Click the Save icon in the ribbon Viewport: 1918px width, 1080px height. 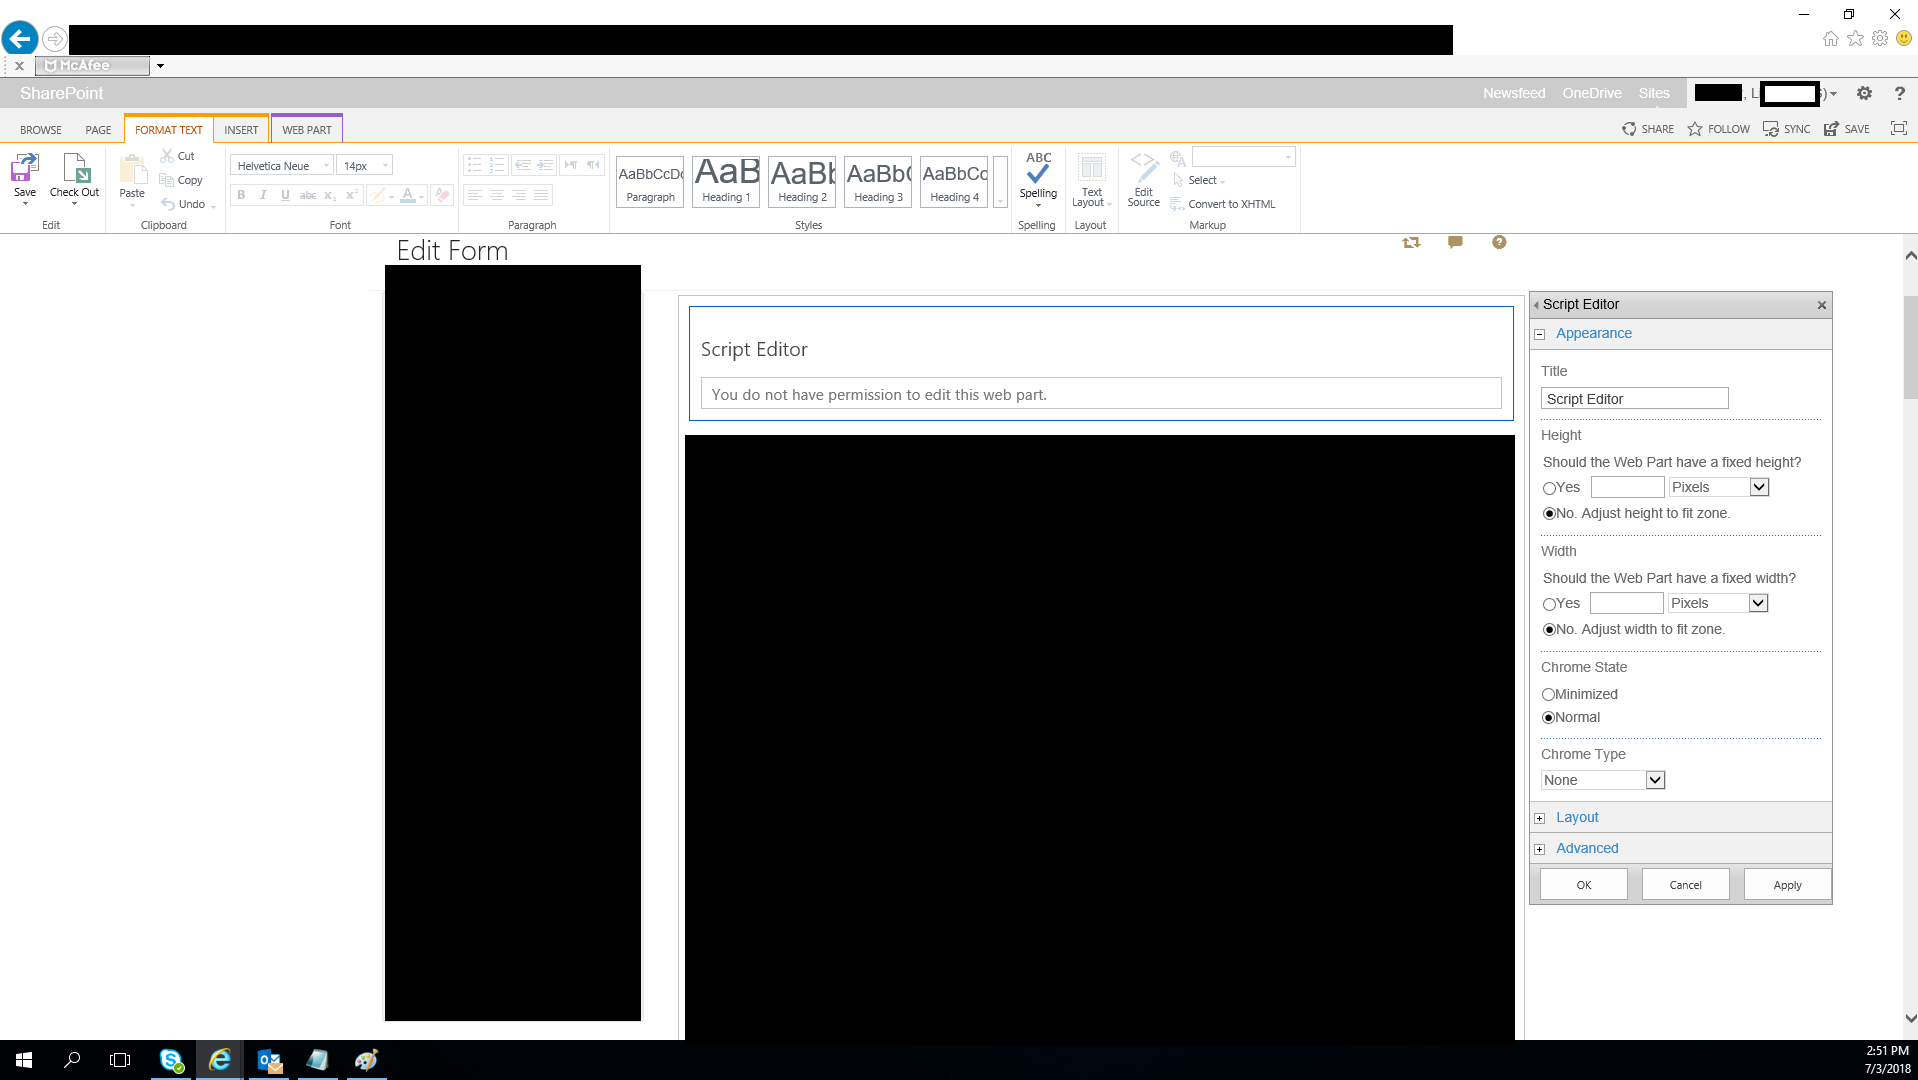(x=25, y=168)
